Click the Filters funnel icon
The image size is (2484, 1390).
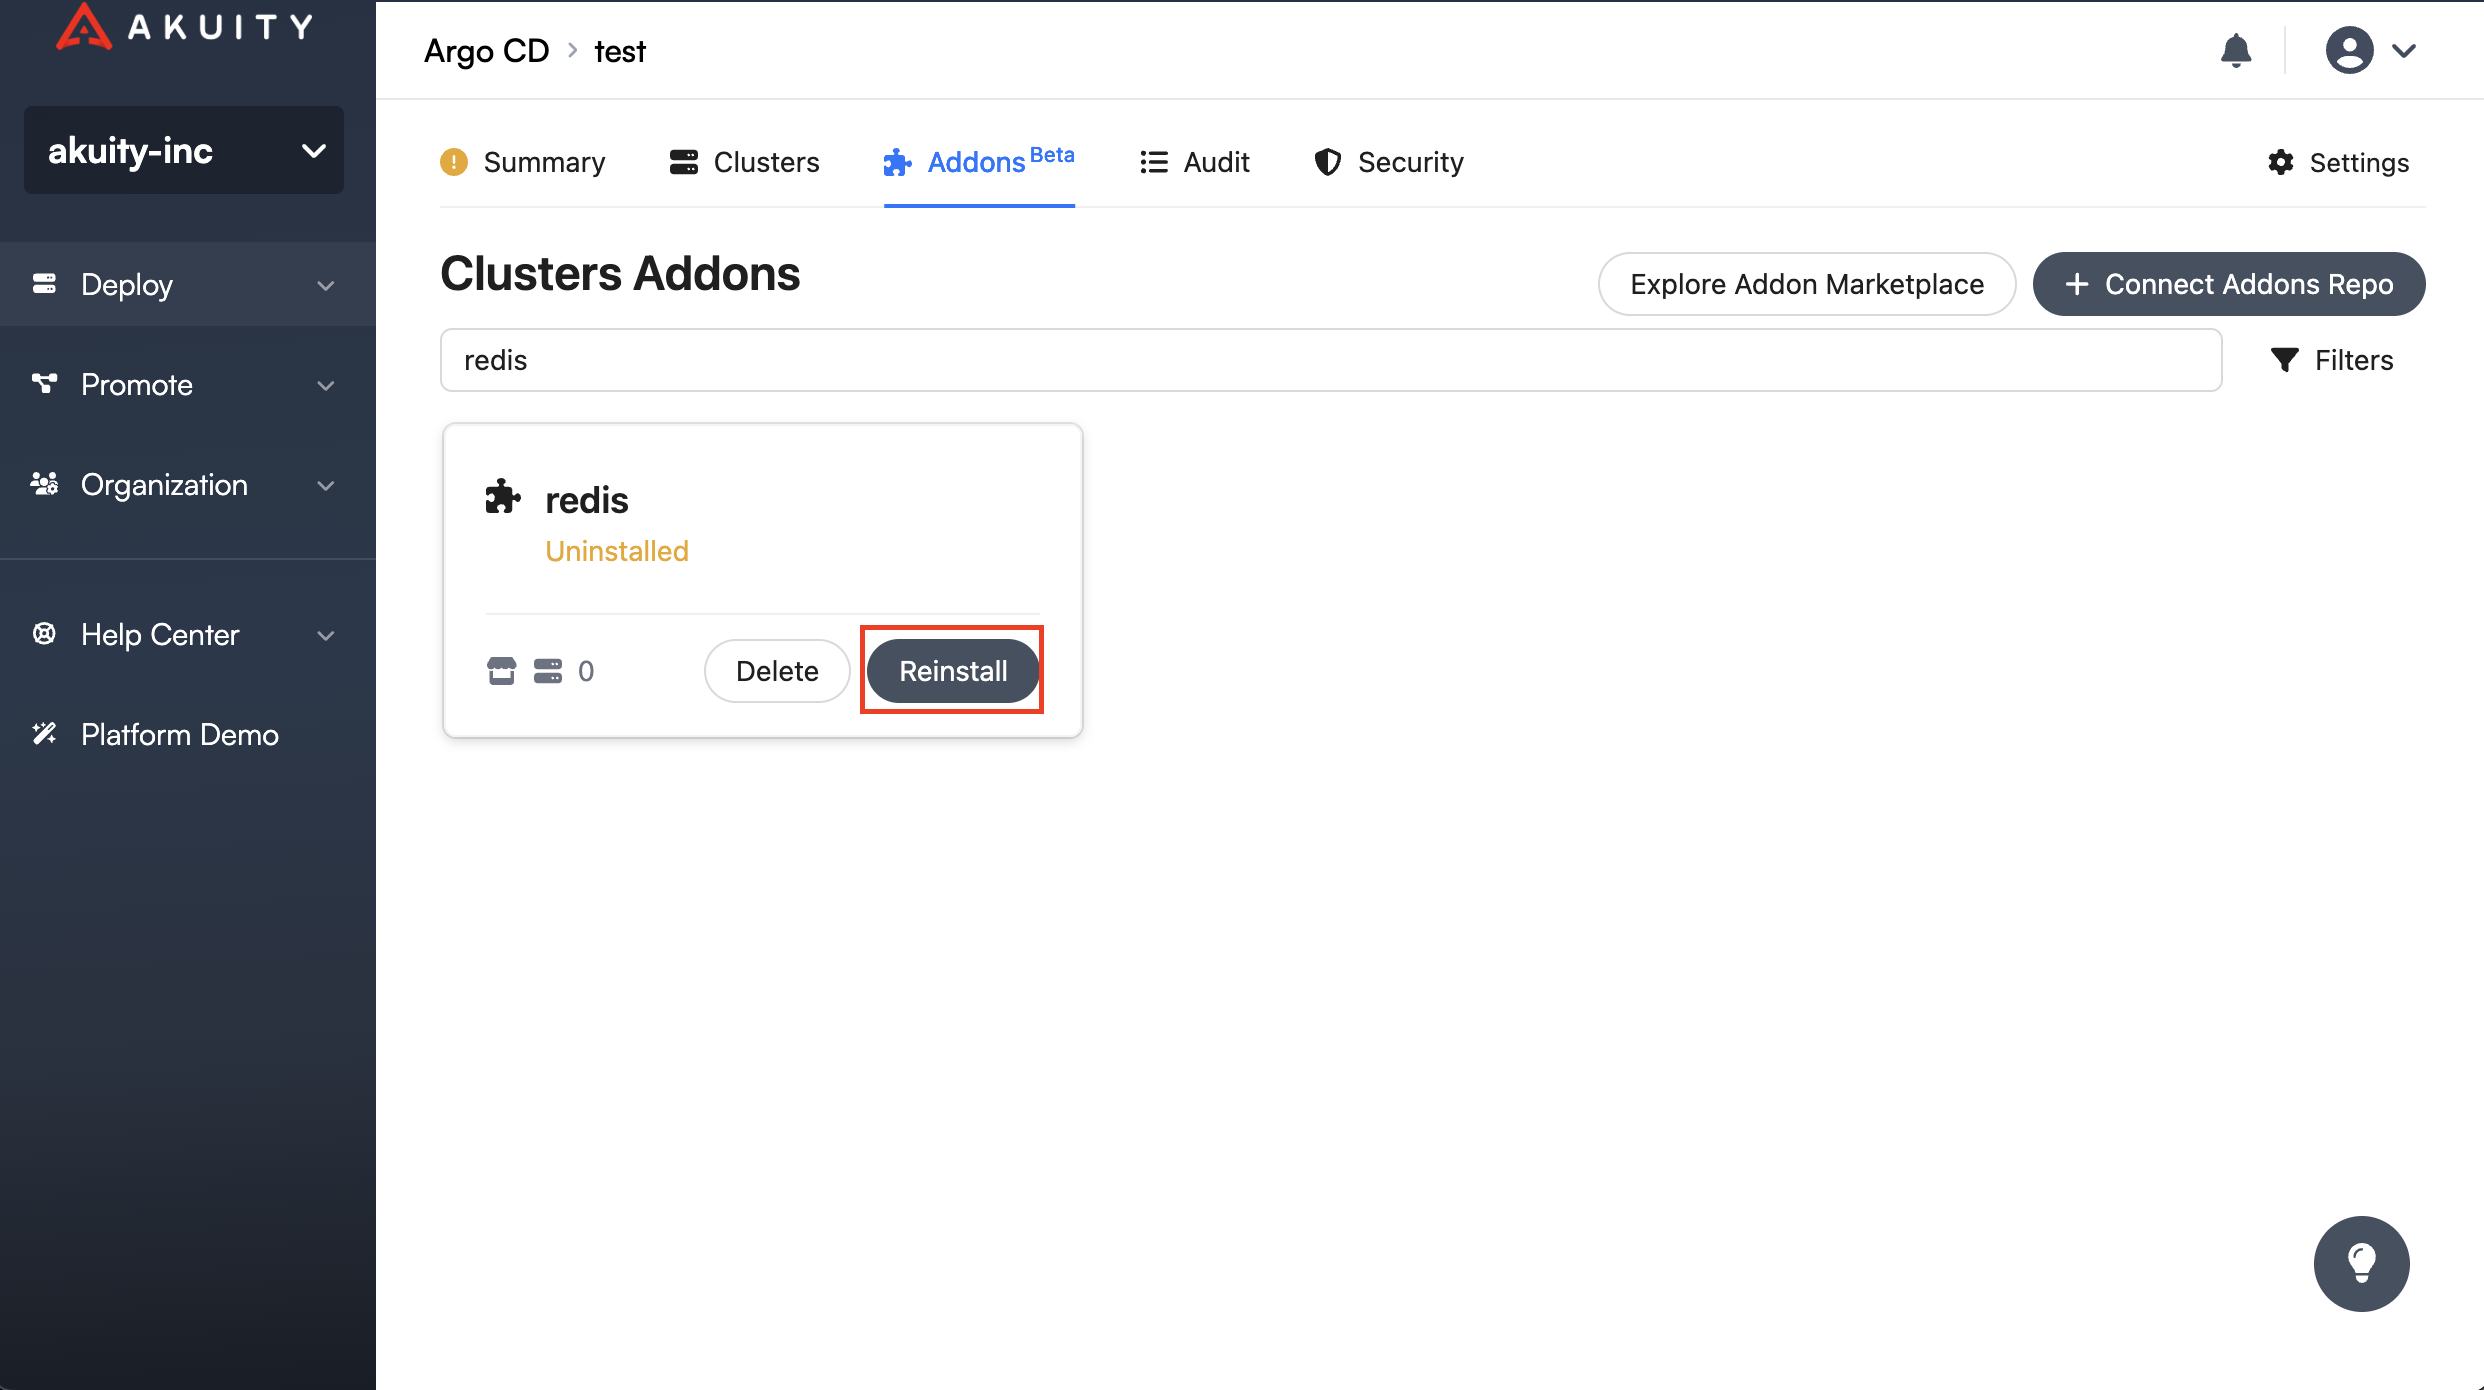pyautogui.click(x=2284, y=360)
